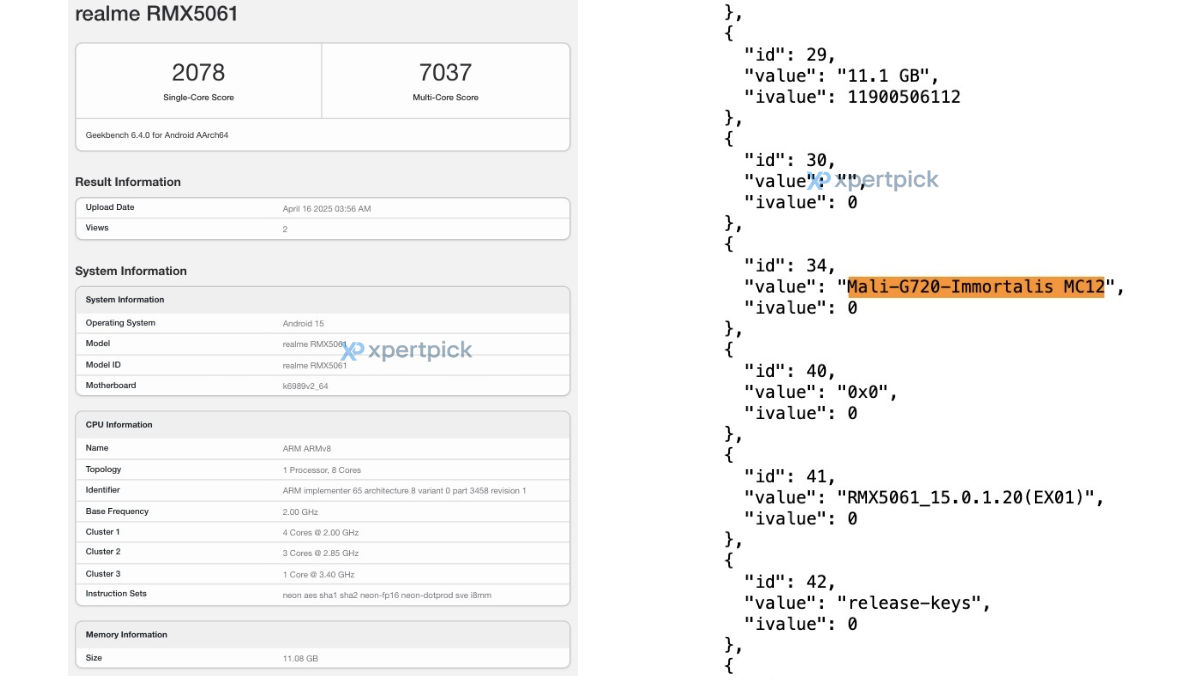Select the ARM ARMv8 name value

tap(307, 449)
